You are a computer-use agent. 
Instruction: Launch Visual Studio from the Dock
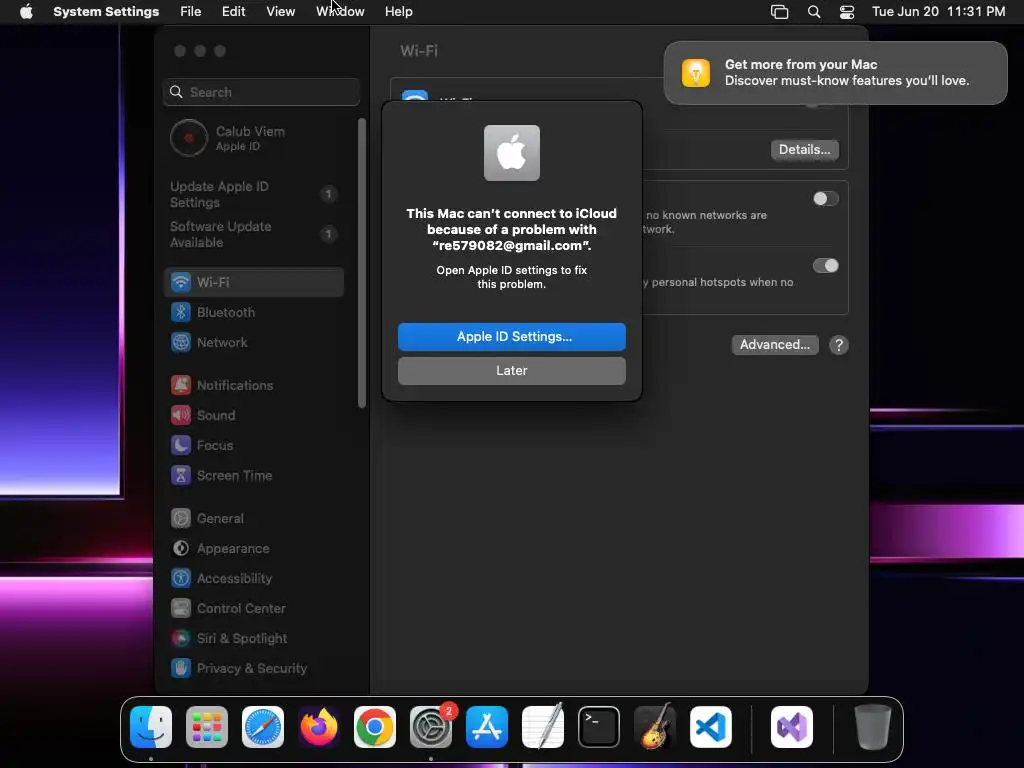point(792,727)
